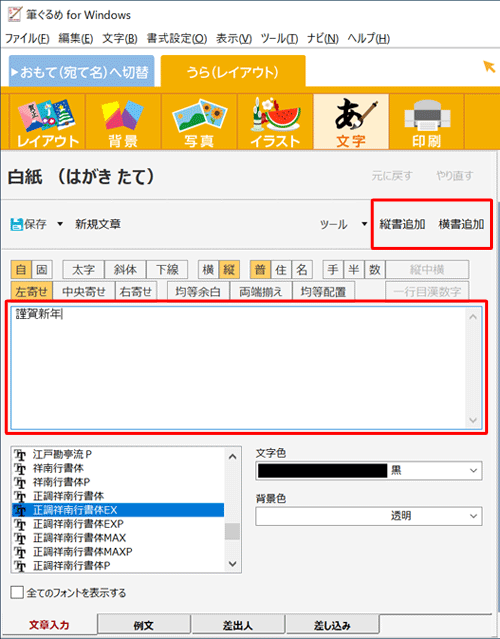Switch to 縦 vertical writing
Image resolution: width=500 pixels, height=639 pixels.
coord(229,269)
